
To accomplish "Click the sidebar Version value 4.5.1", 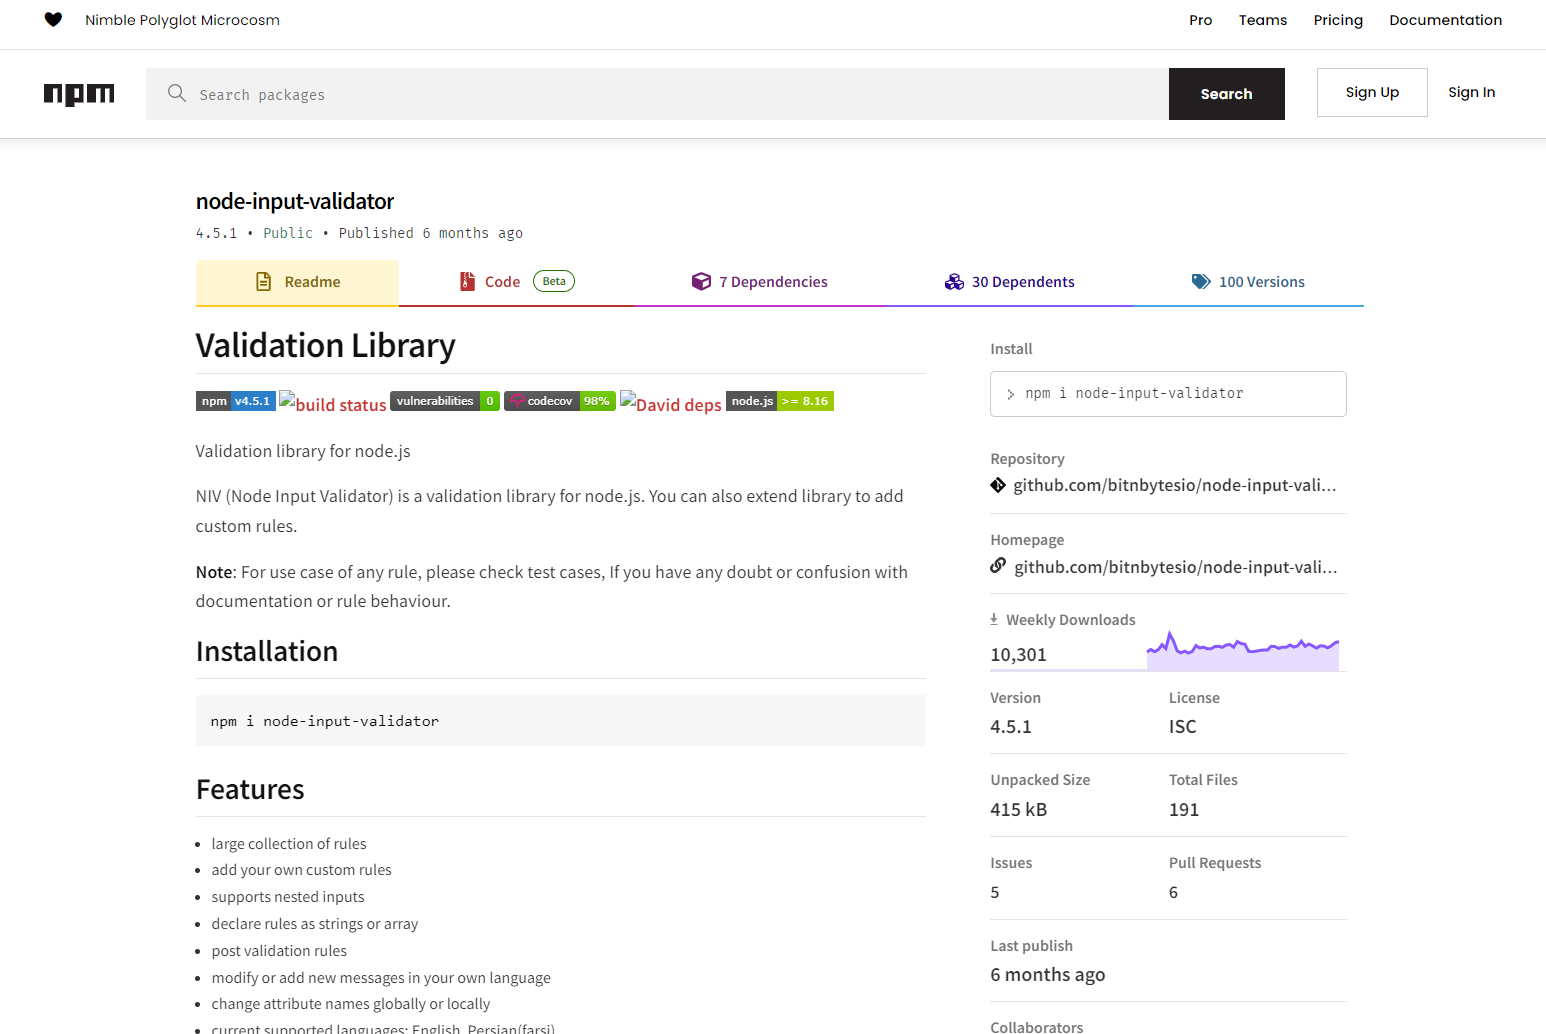I will 1011,727.
